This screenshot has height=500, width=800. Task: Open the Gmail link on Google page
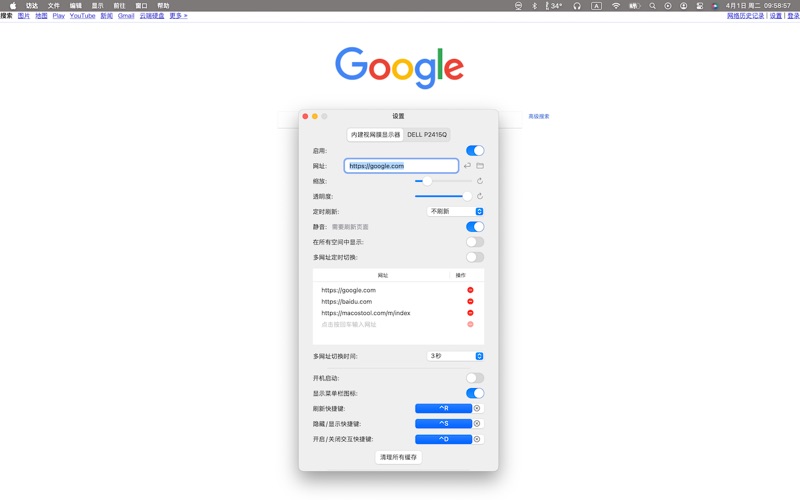tap(126, 16)
